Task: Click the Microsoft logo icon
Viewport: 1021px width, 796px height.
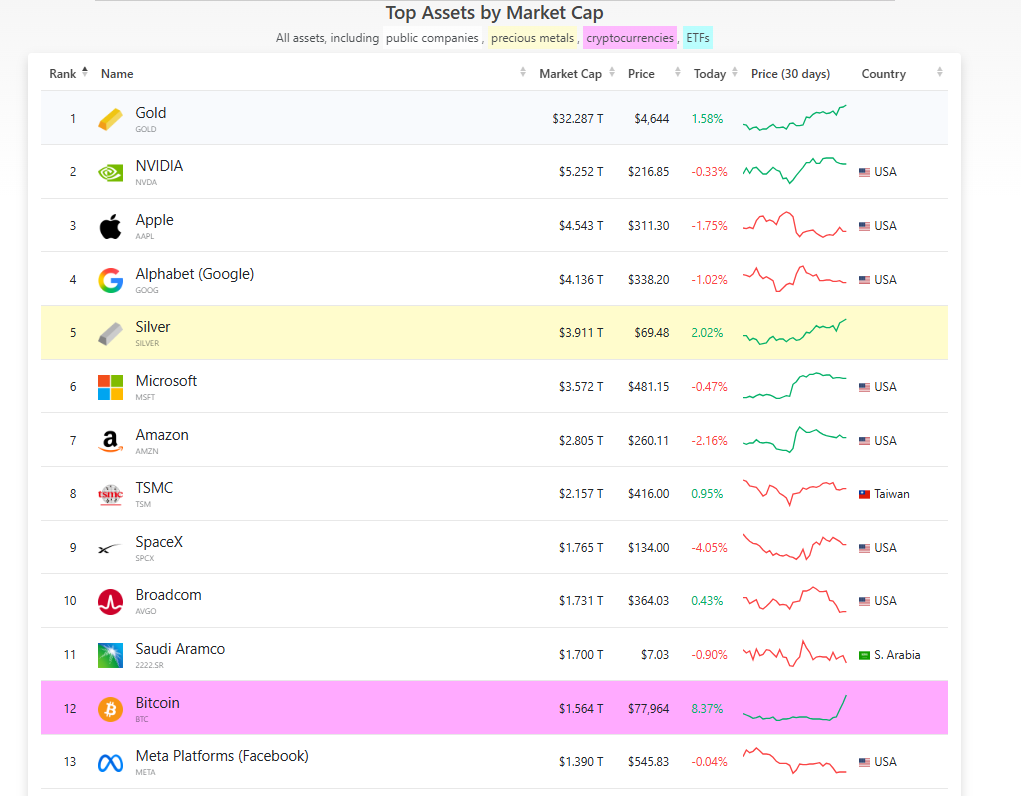Action: pos(110,387)
